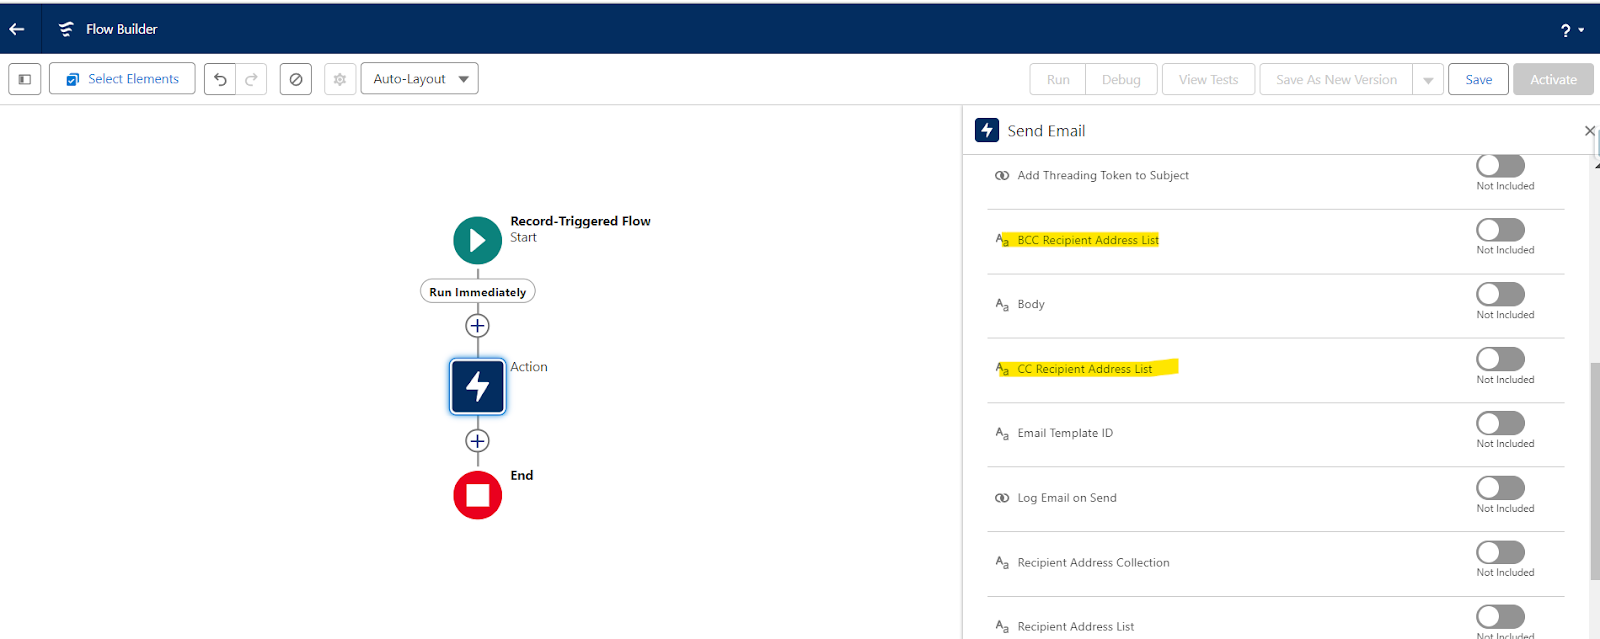Click the Action node label text
Viewport: 1600px width, 639px height.
[x=529, y=367]
